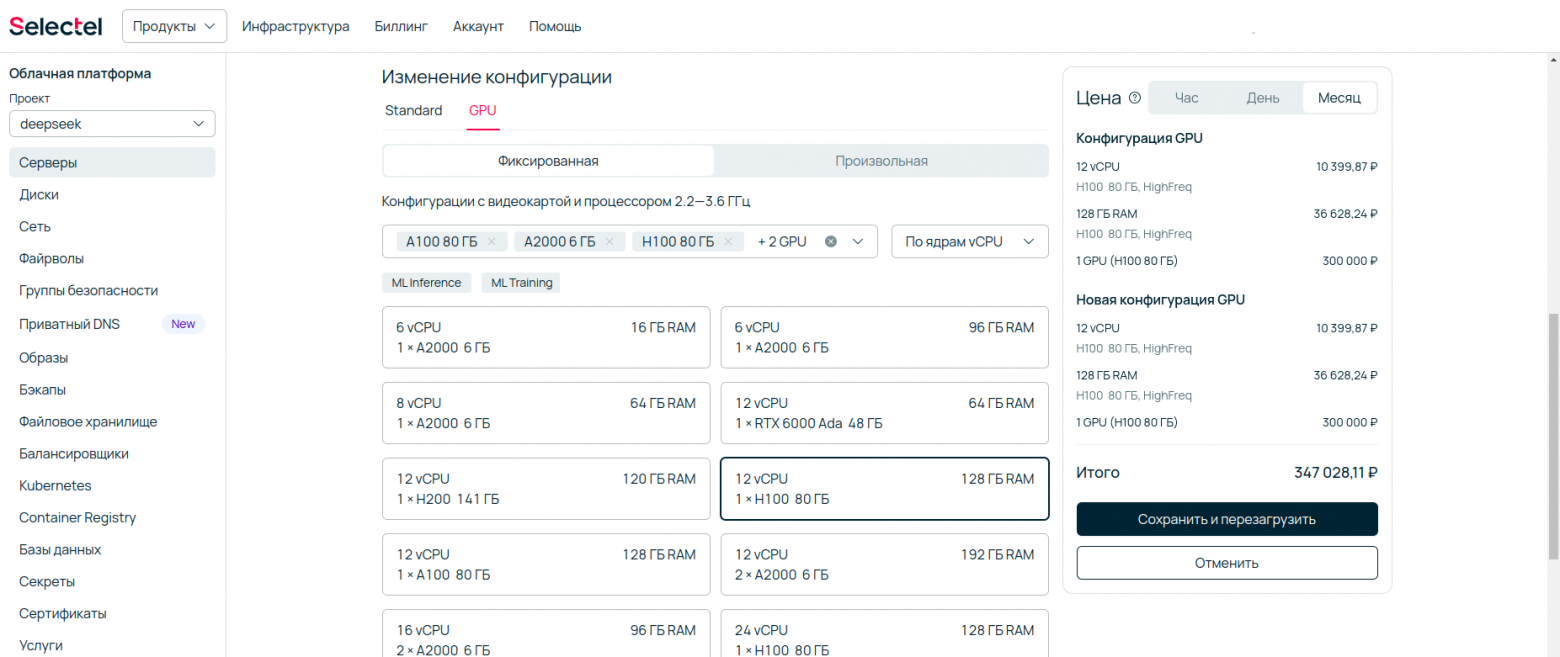Remove the H100 80 ГБ filter chip
The width and height of the screenshot is (1560, 657).
(729, 241)
